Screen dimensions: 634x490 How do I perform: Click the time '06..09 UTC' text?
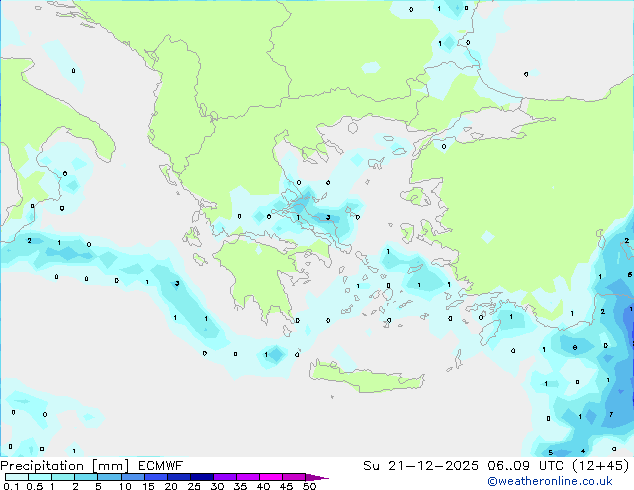point(525,466)
